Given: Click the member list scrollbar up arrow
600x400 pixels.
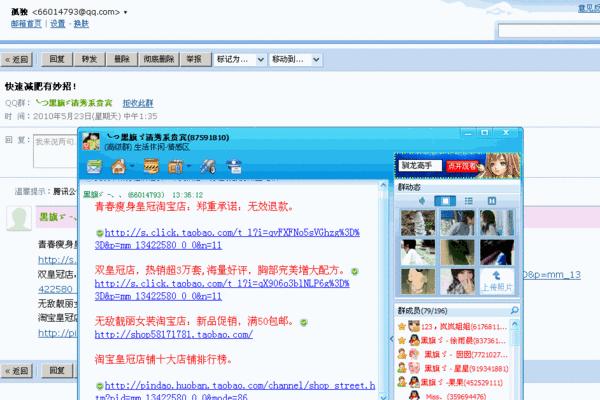Looking at the screenshot, I should pos(515,325).
